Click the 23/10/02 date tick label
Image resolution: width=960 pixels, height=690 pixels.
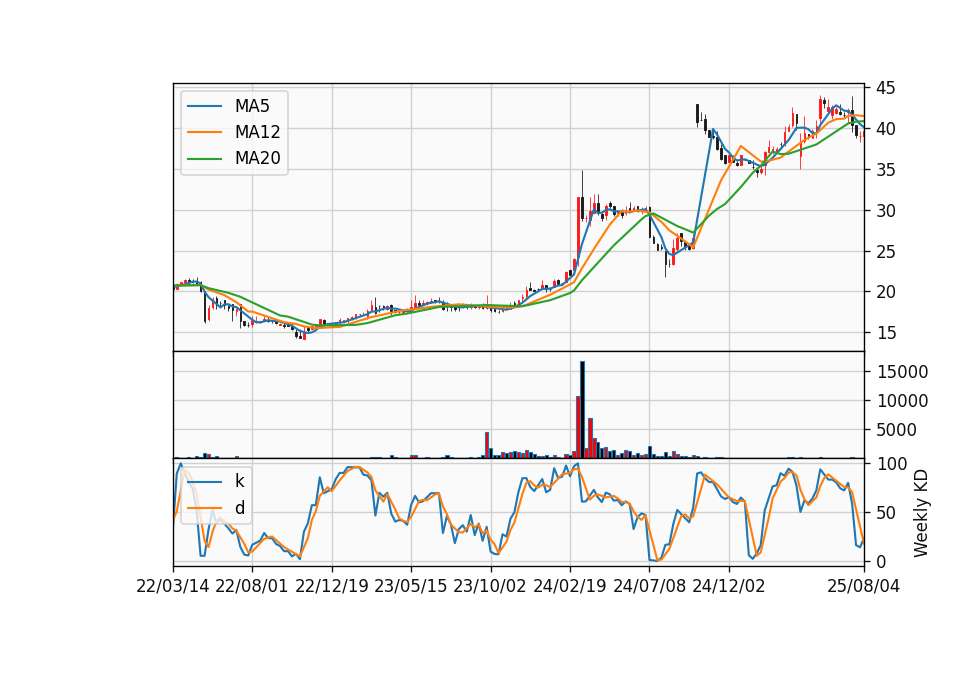pyautogui.click(x=490, y=586)
